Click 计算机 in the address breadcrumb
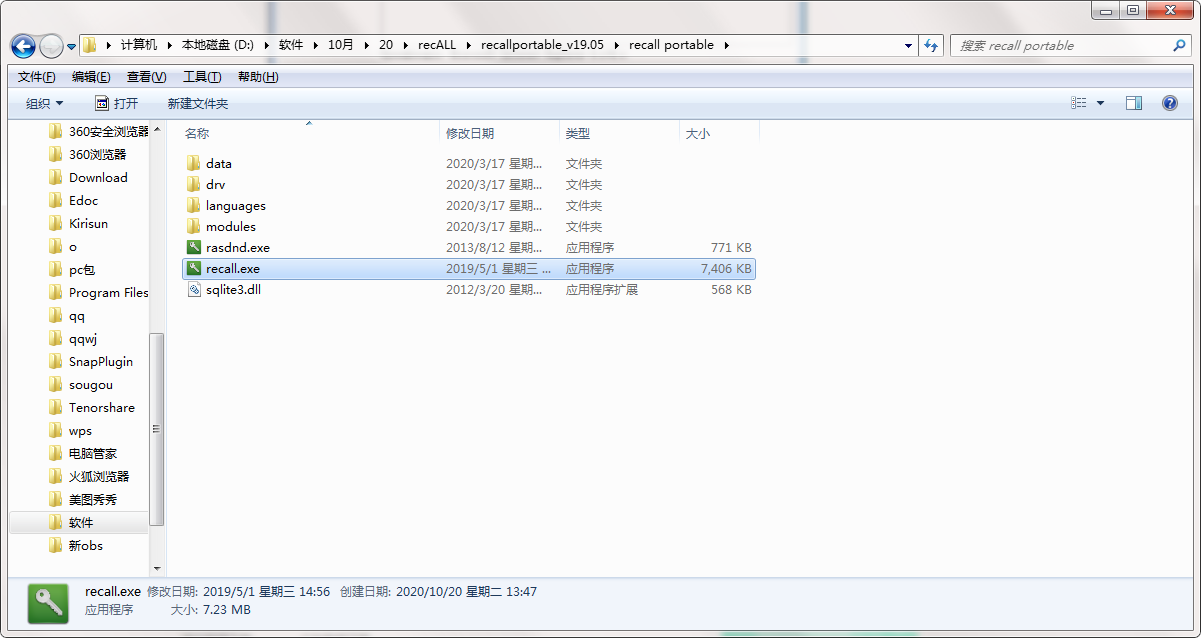The width and height of the screenshot is (1201, 638). pyautogui.click(x=138, y=45)
